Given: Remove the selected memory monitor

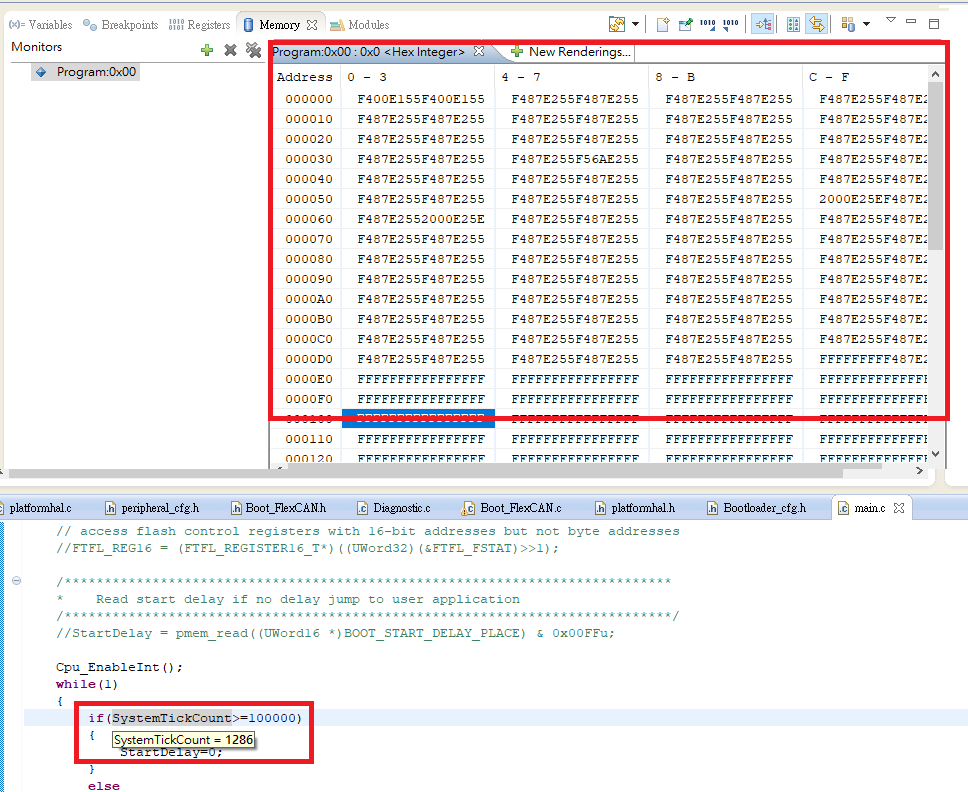Looking at the screenshot, I should 230,50.
